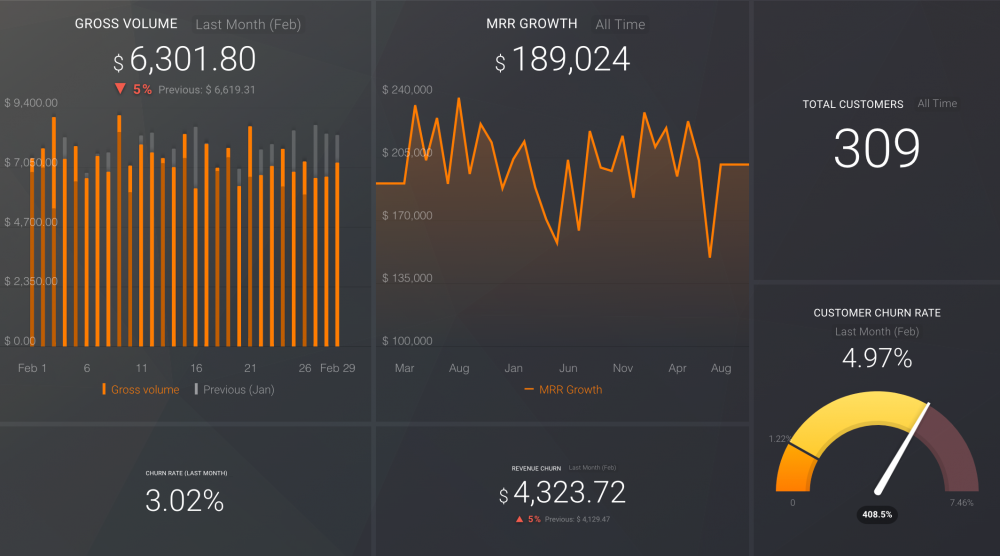
Task: Toggle the Previous (Jan) series legend label
Action: tap(238, 389)
